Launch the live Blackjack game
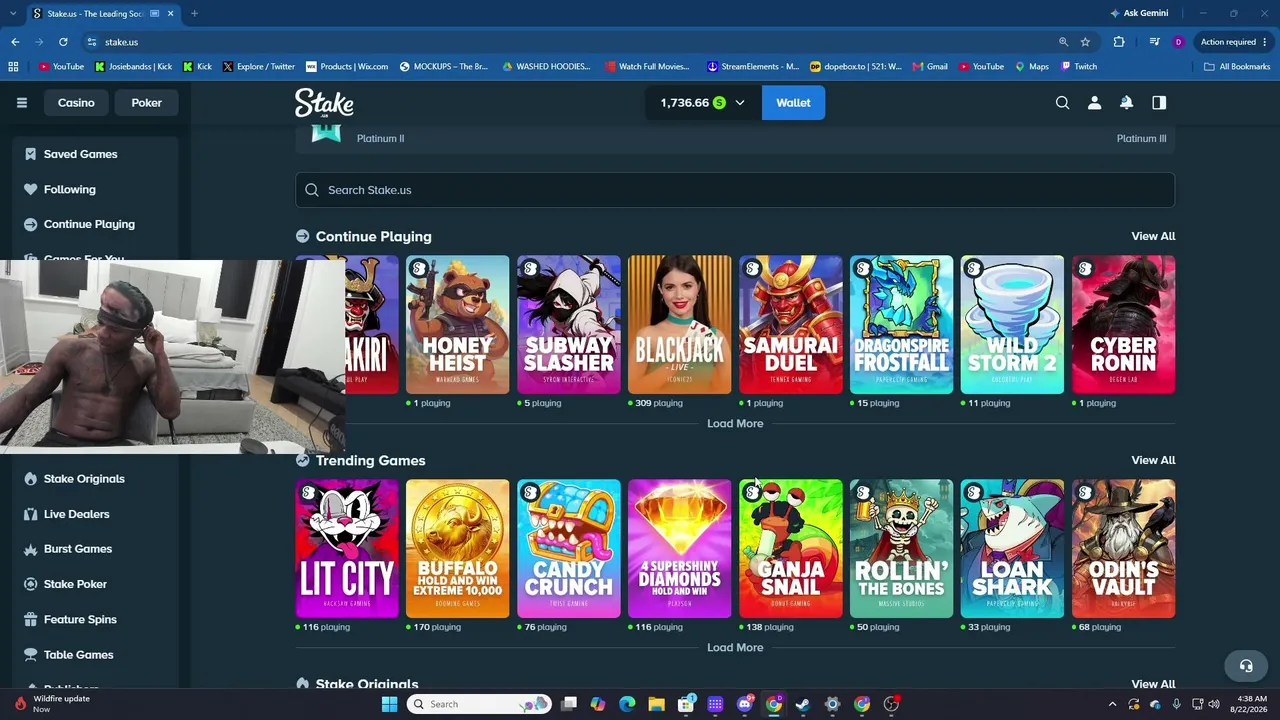Image resolution: width=1280 pixels, height=720 pixels. tap(679, 324)
